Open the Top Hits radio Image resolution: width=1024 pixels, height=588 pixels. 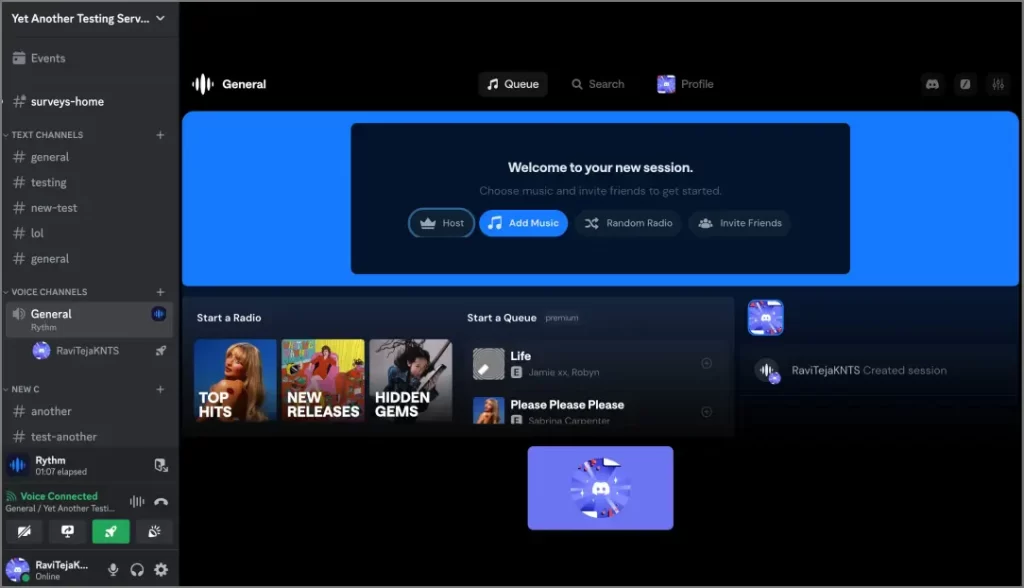235,380
